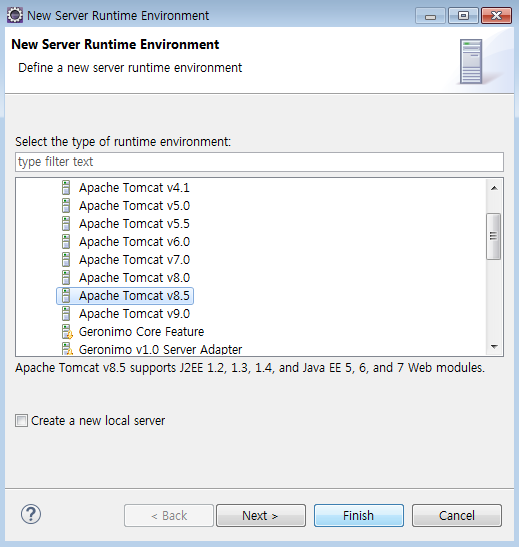Select Geronimo v1.0 Server Adapter
This screenshot has width=519, height=547.
[x=160, y=349]
